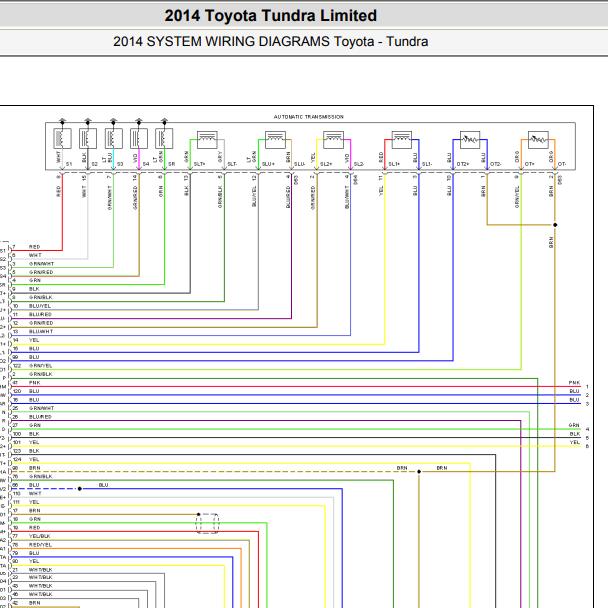Click the pin 122 GRN/YEL wire label

41,366
